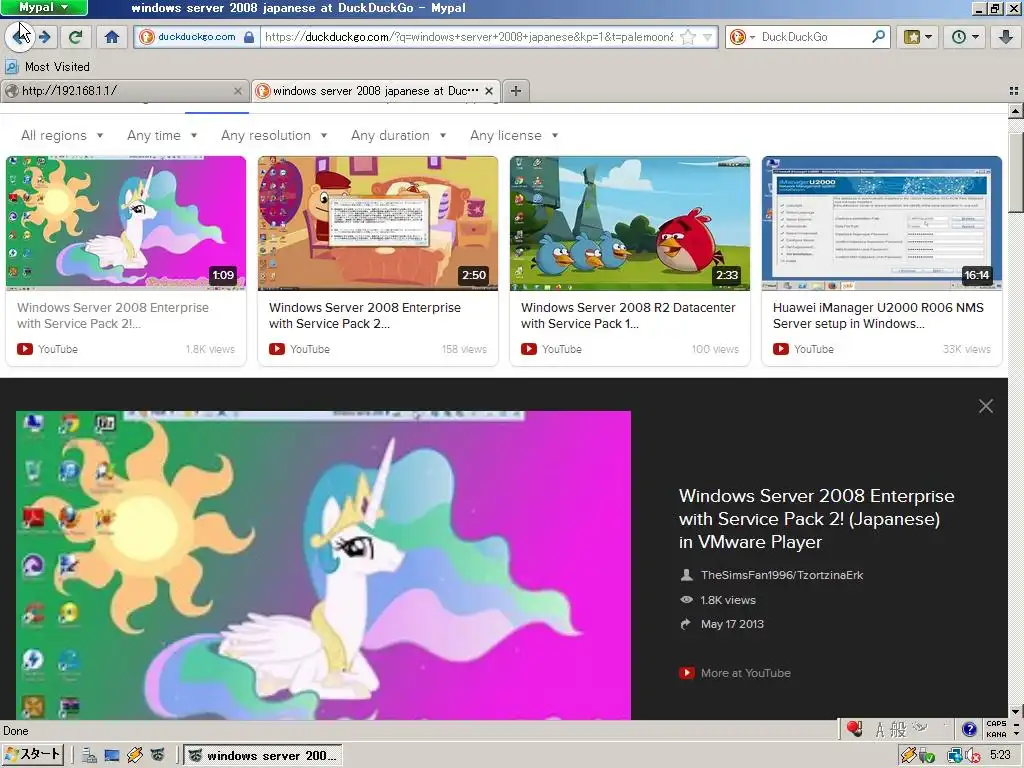
Task: Click the IME input mode A icon
Action: point(880,729)
